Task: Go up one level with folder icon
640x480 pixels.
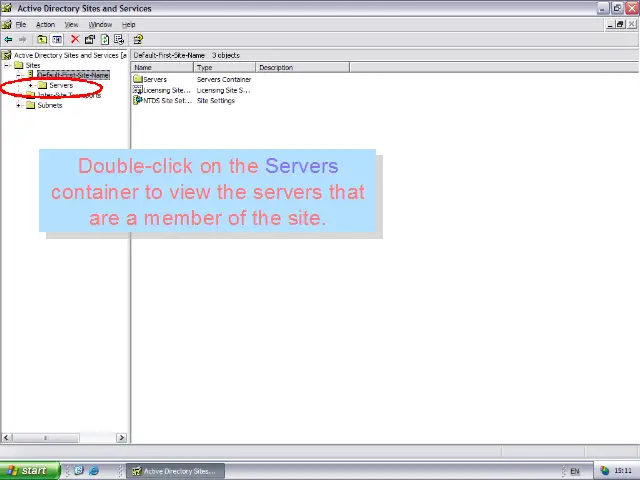Action: click(x=42, y=40)
